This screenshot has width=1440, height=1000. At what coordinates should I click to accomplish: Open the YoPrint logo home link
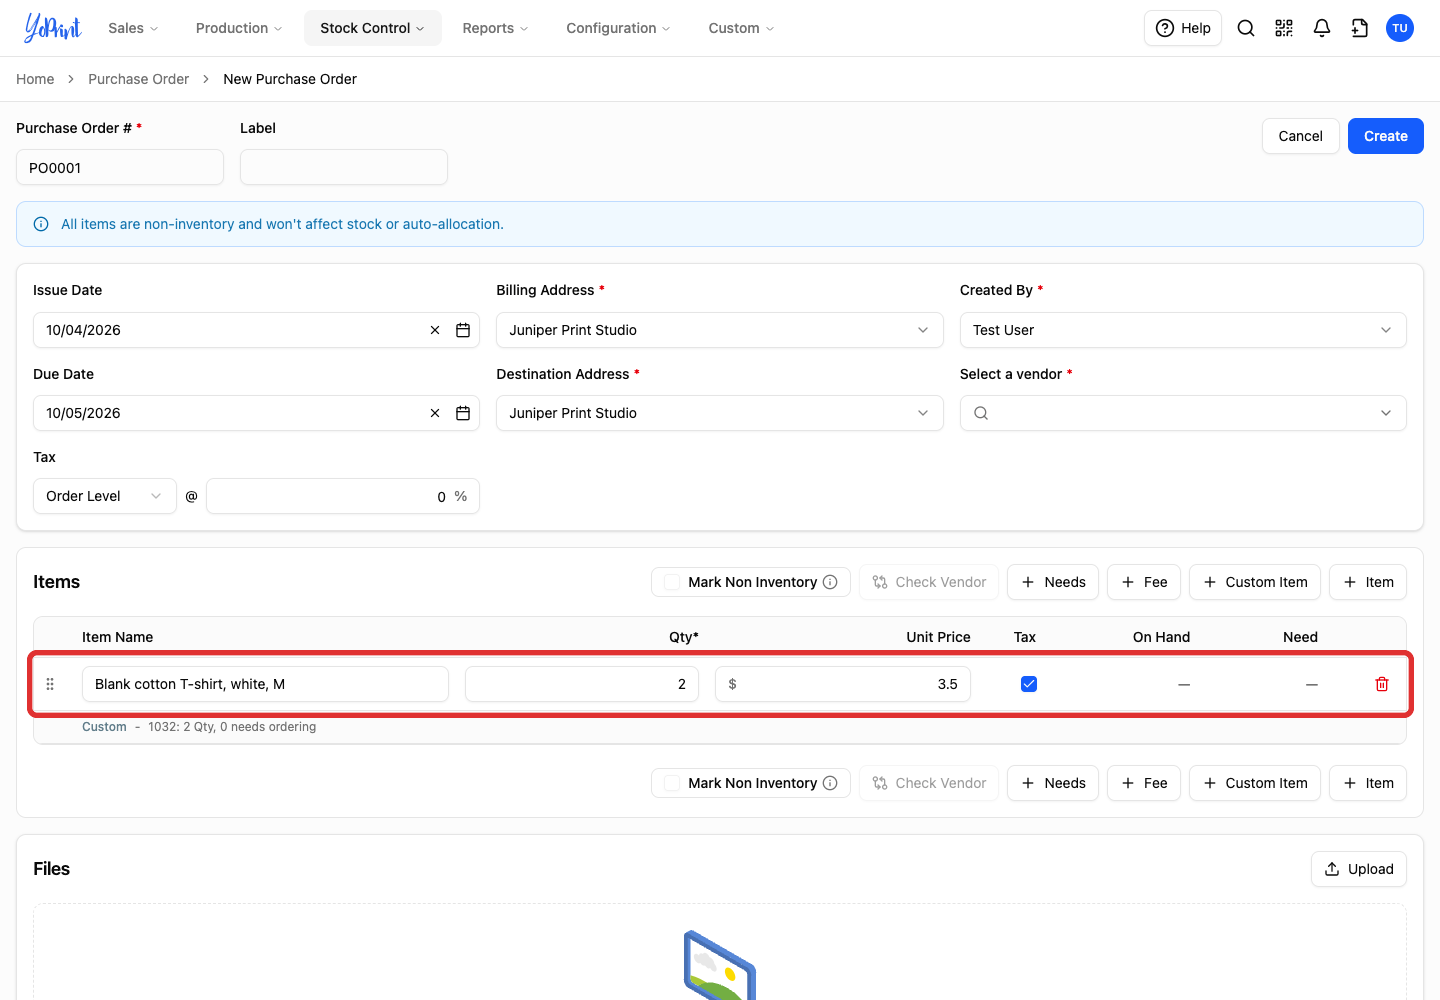coord(52,28)
